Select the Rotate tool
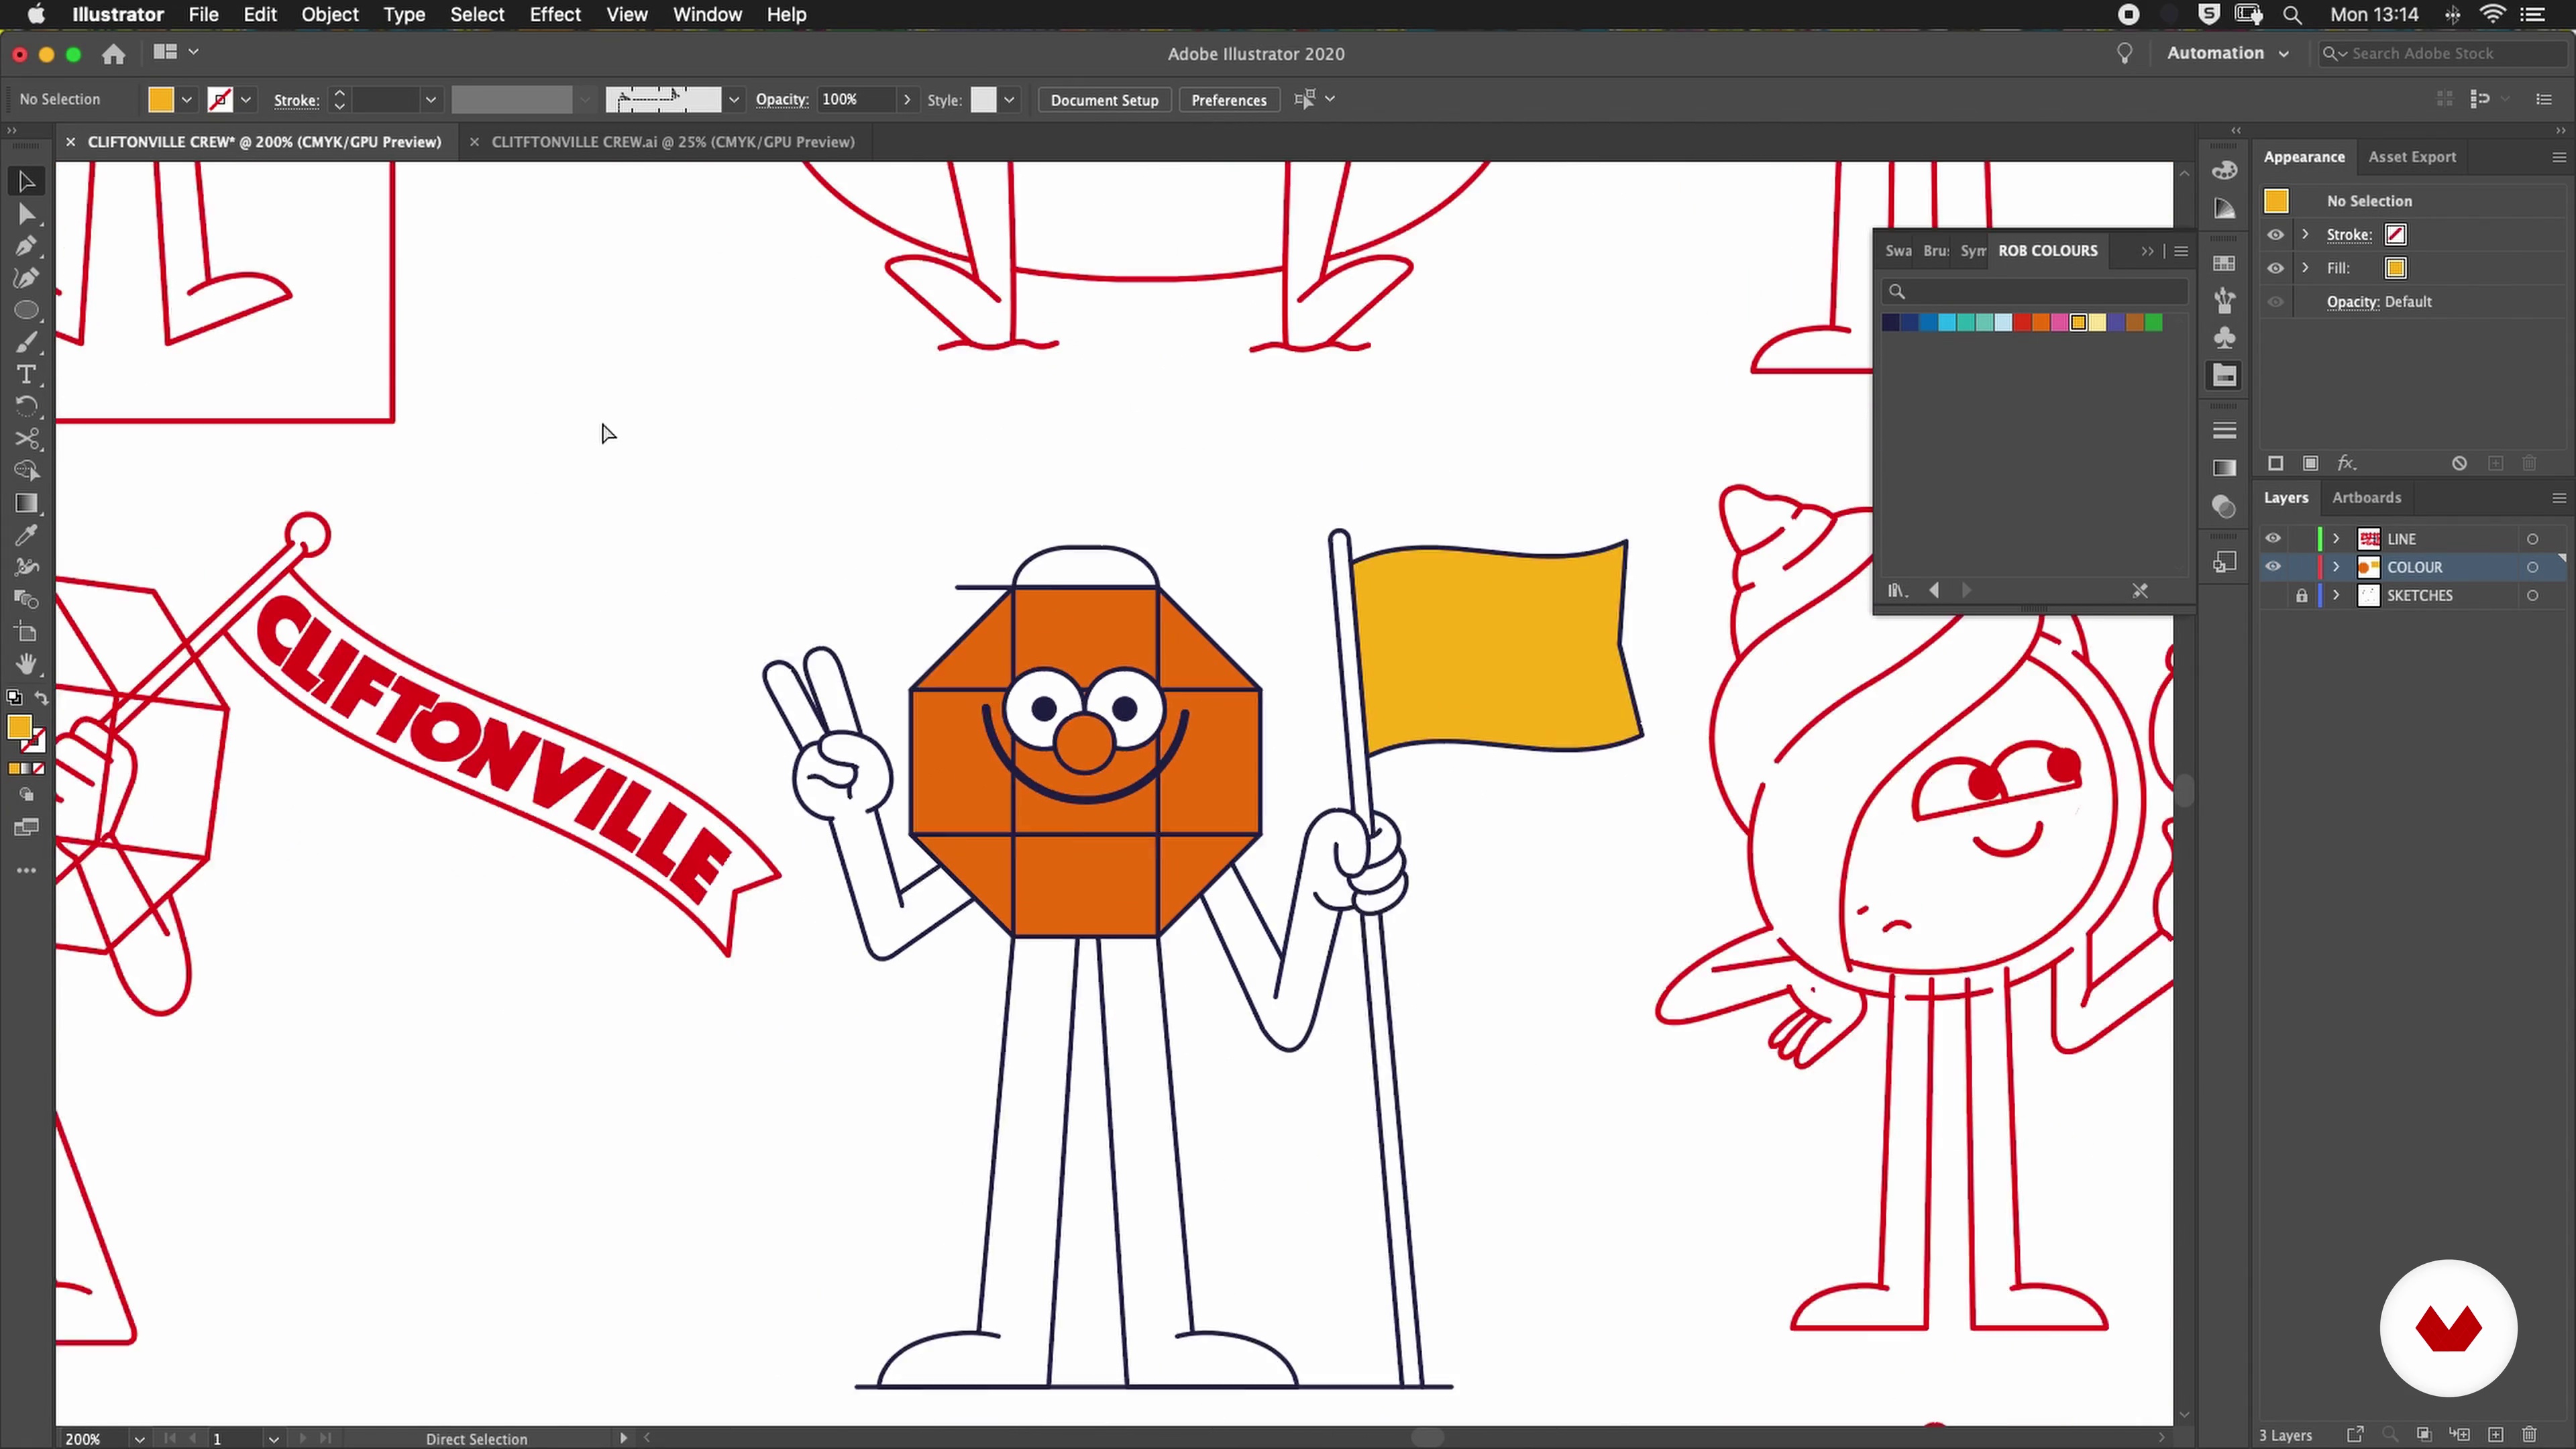The image size is (2576, 1449). (x=27, y=407)
